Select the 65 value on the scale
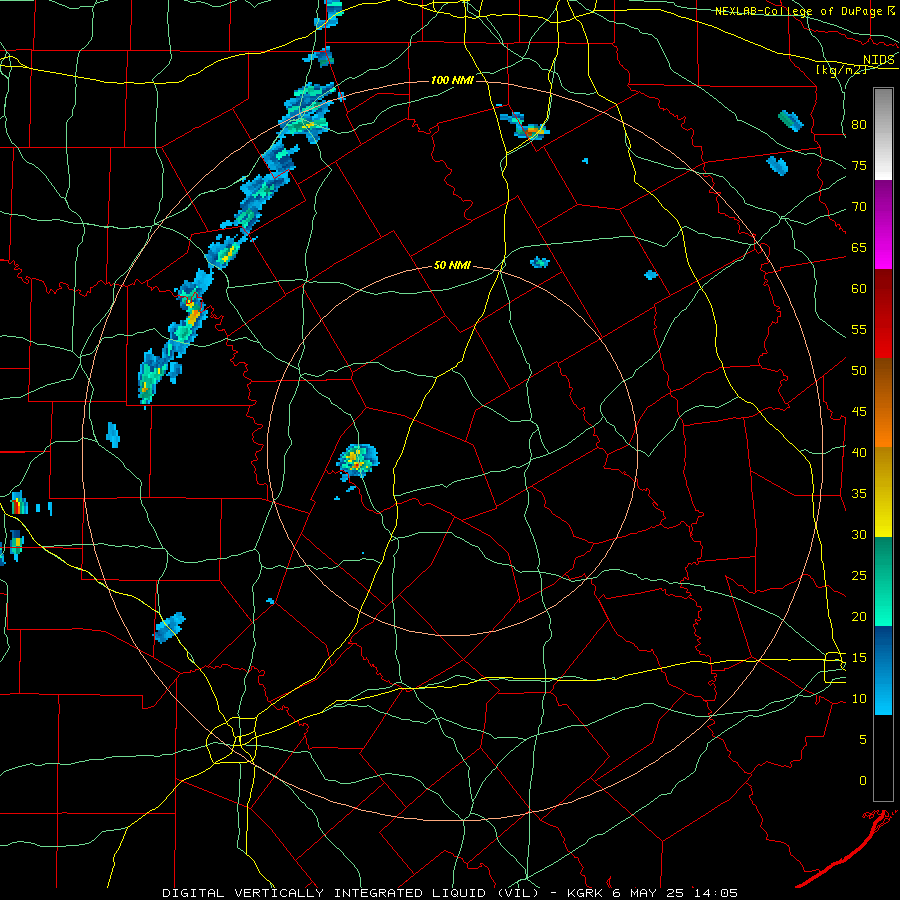 859,247
